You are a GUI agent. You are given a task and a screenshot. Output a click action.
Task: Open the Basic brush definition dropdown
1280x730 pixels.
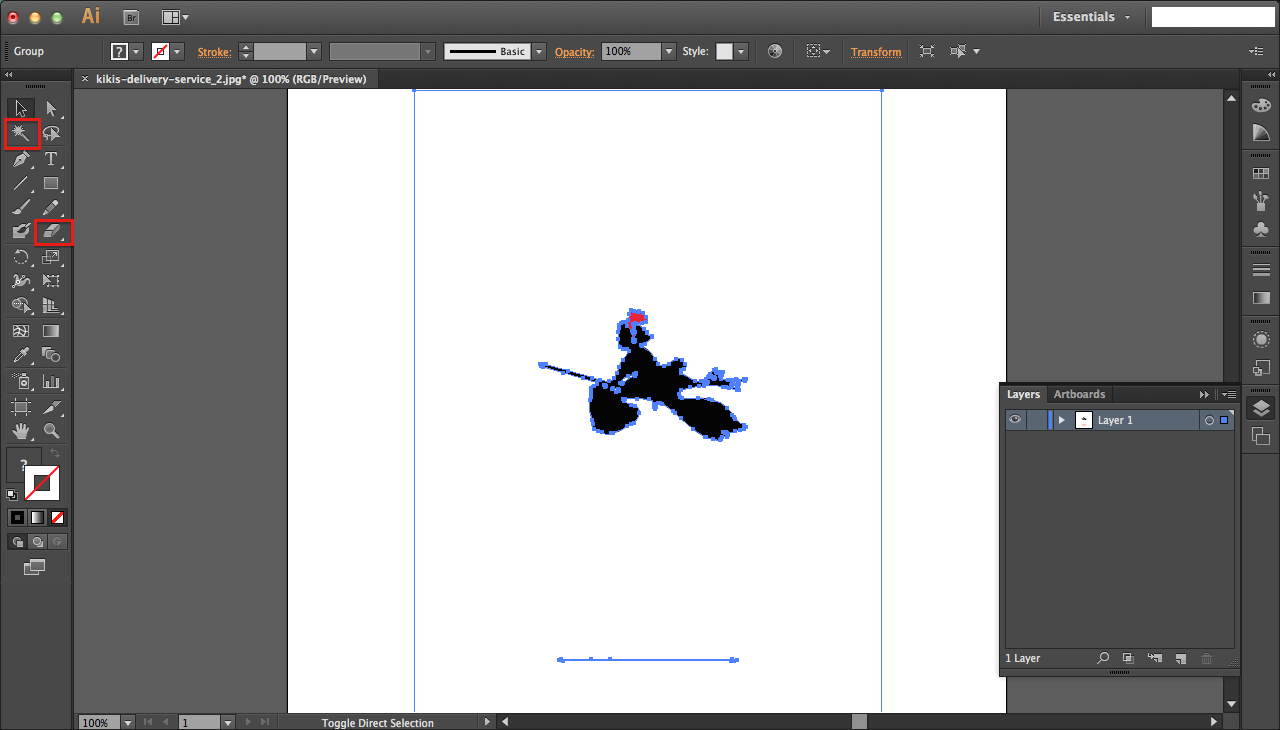pos(539,51)
